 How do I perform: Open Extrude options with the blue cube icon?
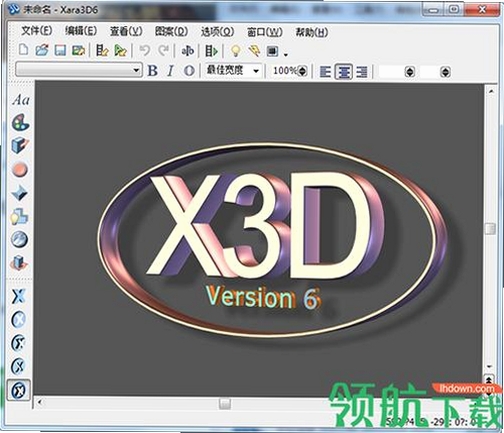tap(20, 146)
